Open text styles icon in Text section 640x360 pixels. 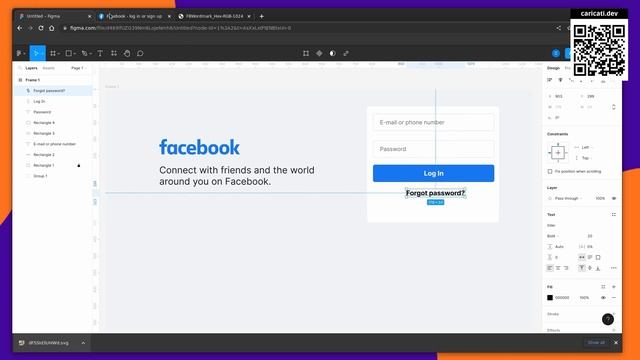(x=614, y=215)
